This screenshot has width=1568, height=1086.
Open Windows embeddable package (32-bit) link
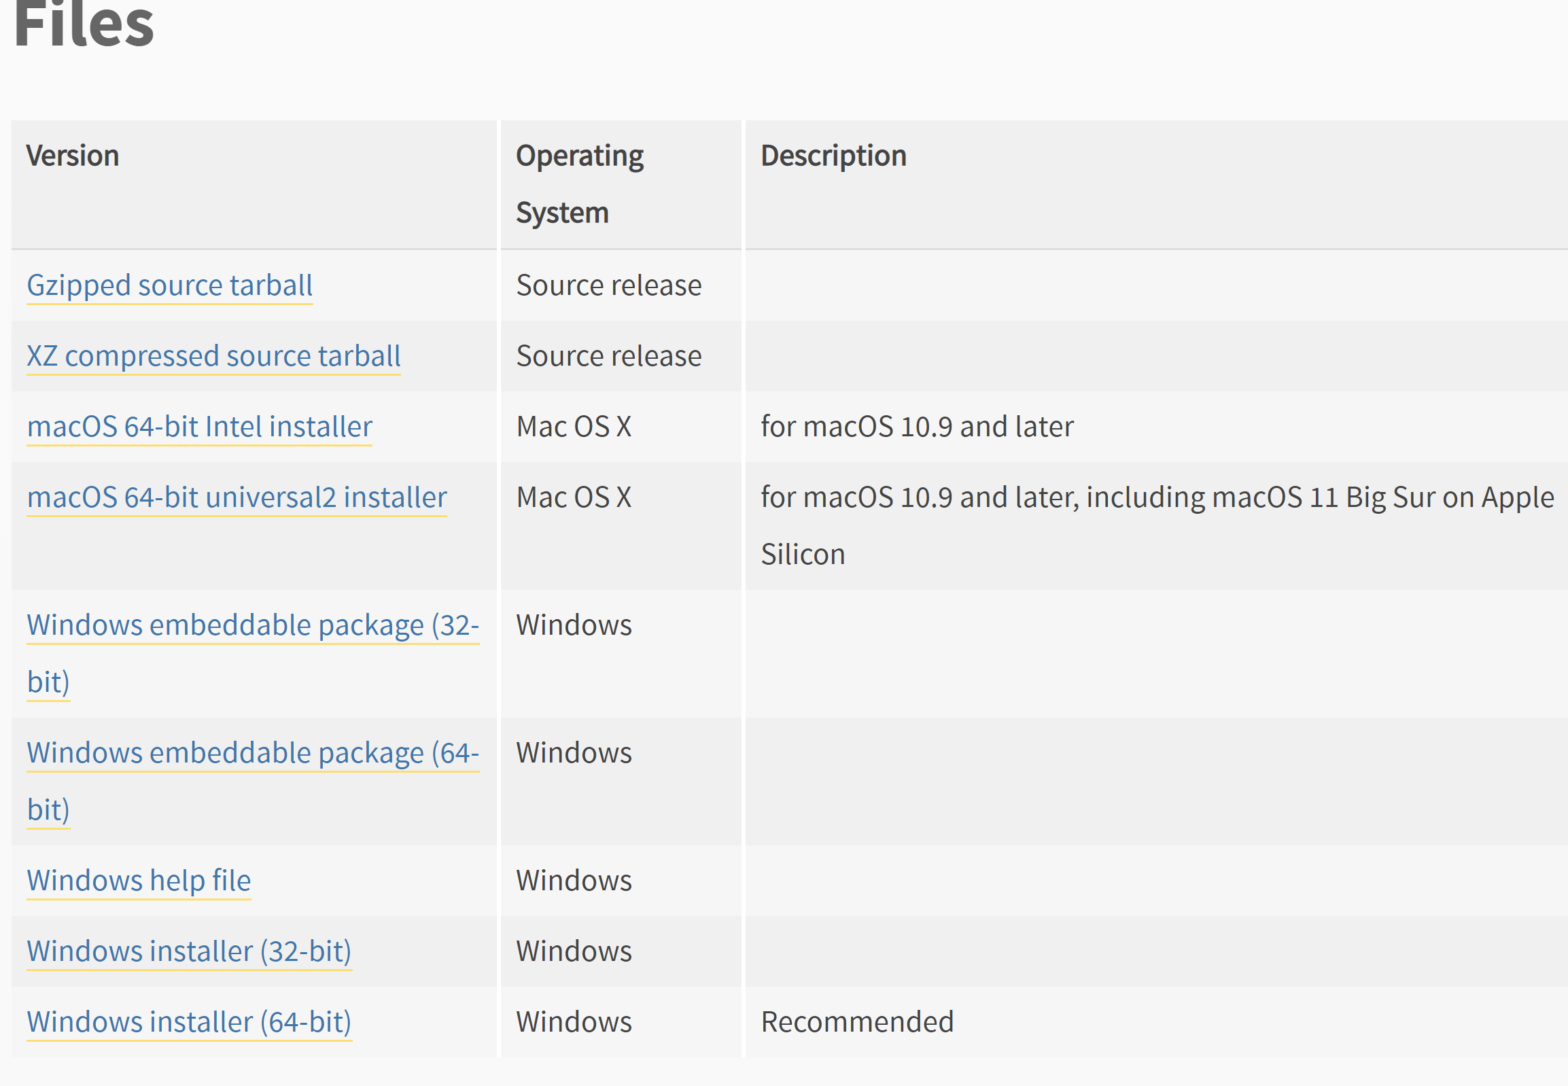[252, 626]
